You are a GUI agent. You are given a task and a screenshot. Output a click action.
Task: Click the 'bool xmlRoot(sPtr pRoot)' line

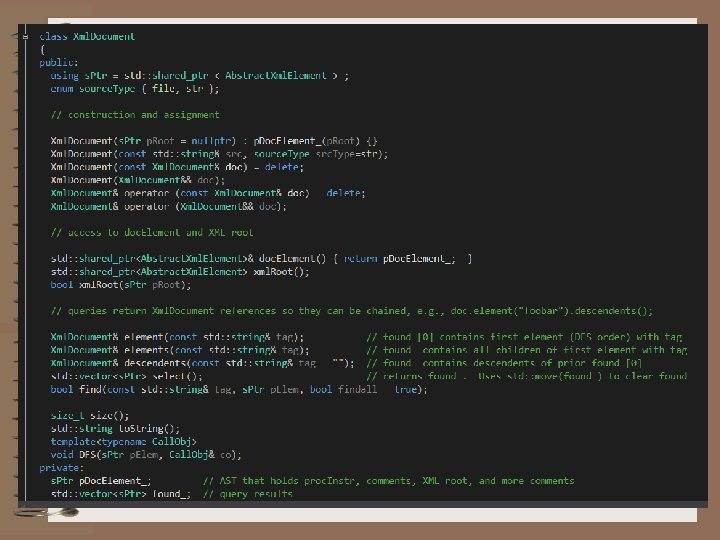click(x=120, y=285)
